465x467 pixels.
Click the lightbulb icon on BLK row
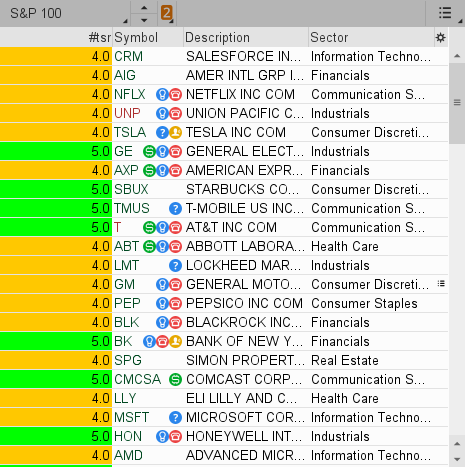tap(162, 323)
